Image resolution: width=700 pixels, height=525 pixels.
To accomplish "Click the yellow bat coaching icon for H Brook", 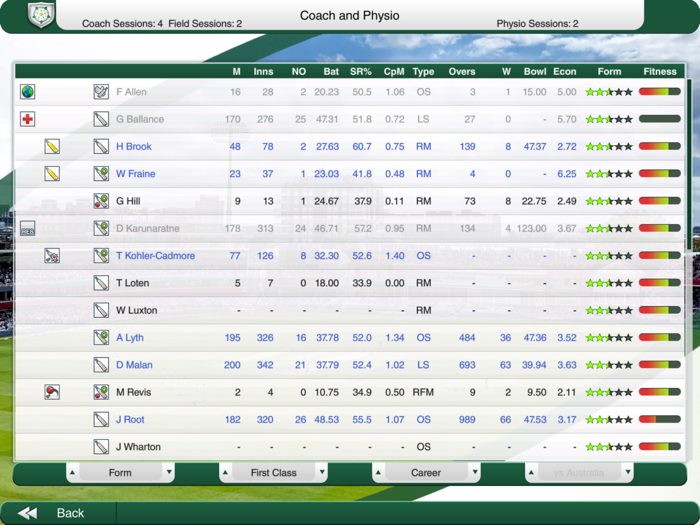I will [52, 146].
